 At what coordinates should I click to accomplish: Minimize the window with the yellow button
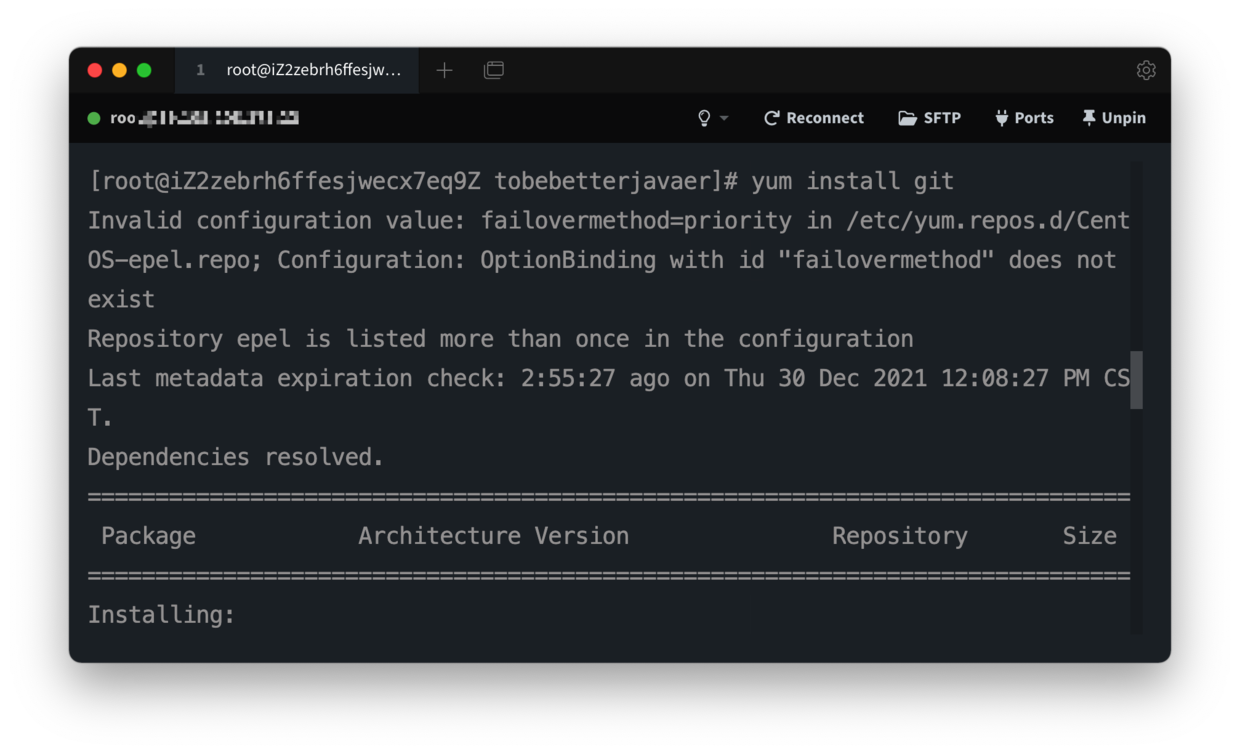119,70
